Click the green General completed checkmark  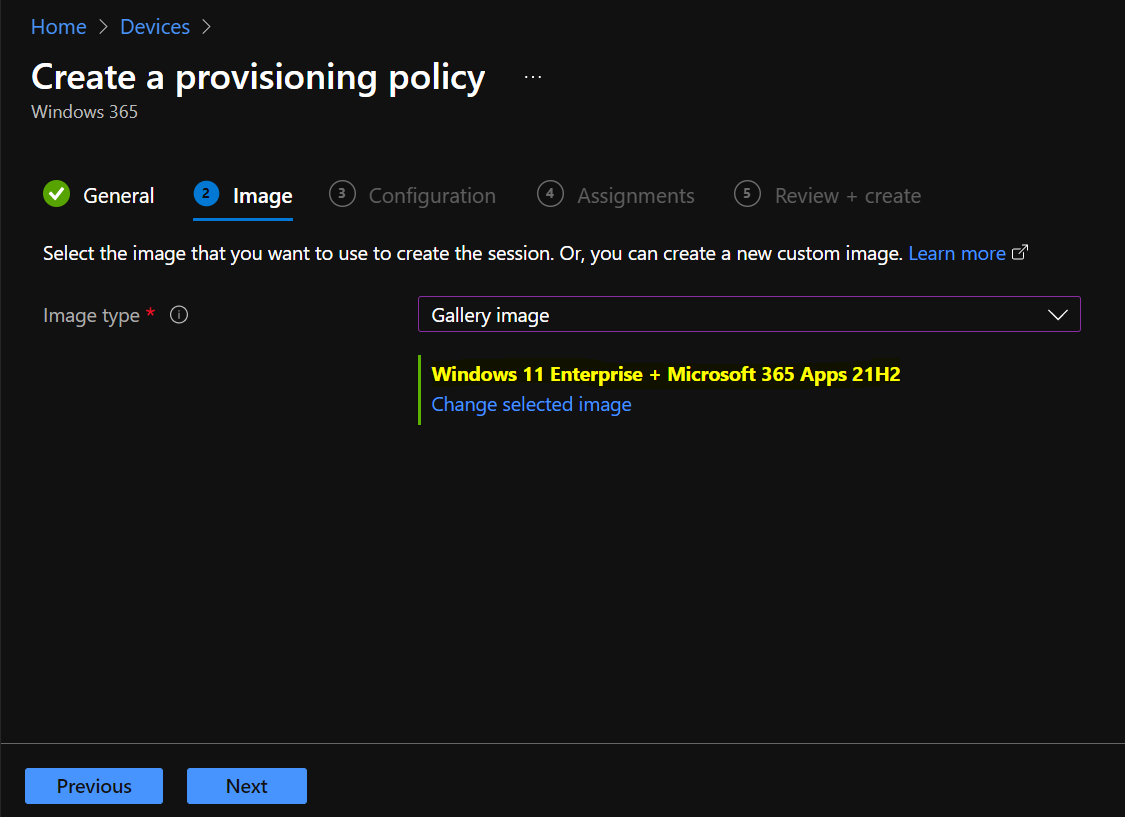click(x=56, y=194)
